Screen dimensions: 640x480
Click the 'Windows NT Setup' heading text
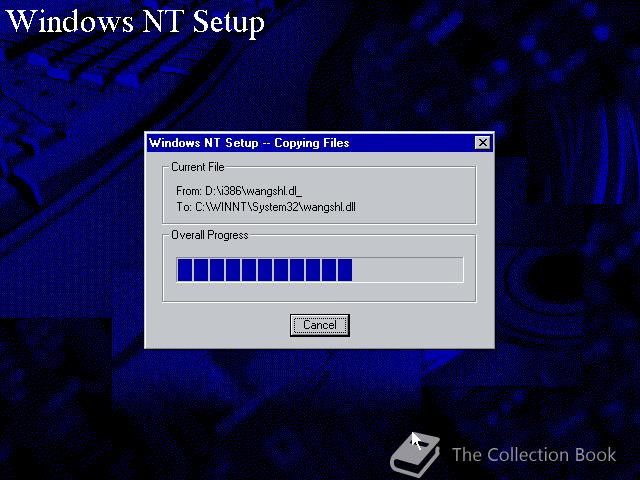click(x=136, y=21)
